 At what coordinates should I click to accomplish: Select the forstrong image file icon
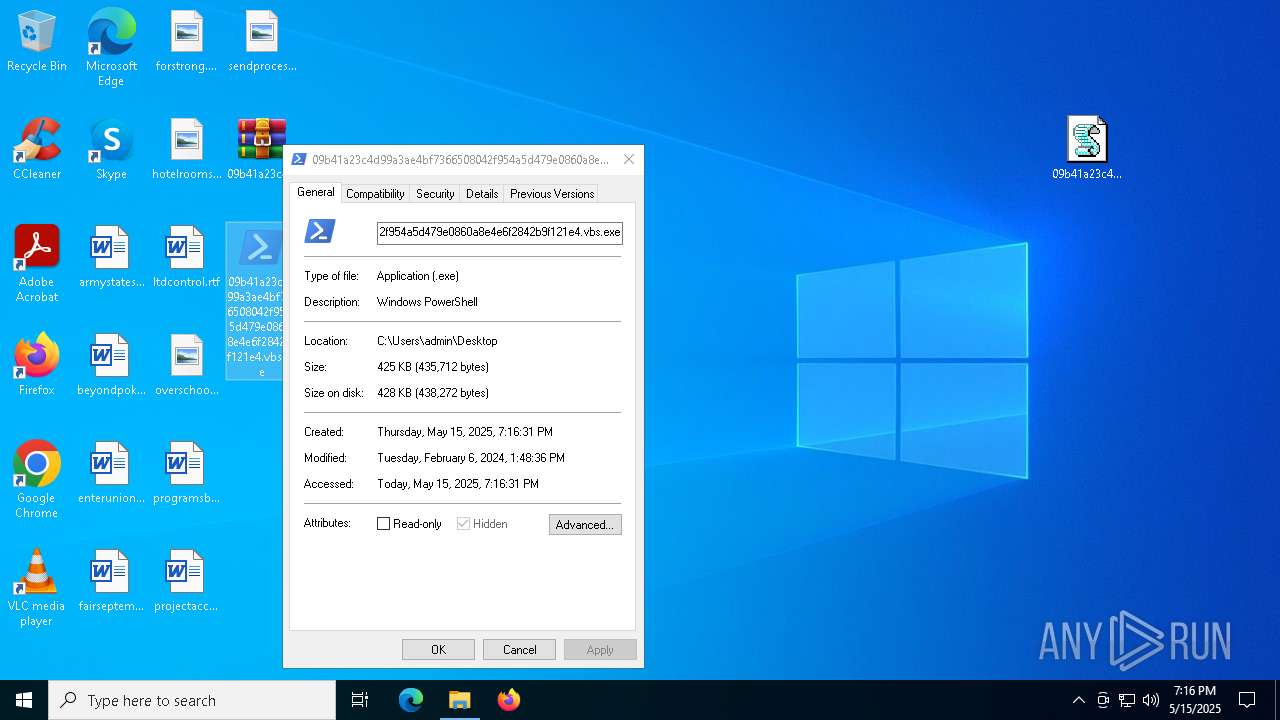(x=186, y=42)
